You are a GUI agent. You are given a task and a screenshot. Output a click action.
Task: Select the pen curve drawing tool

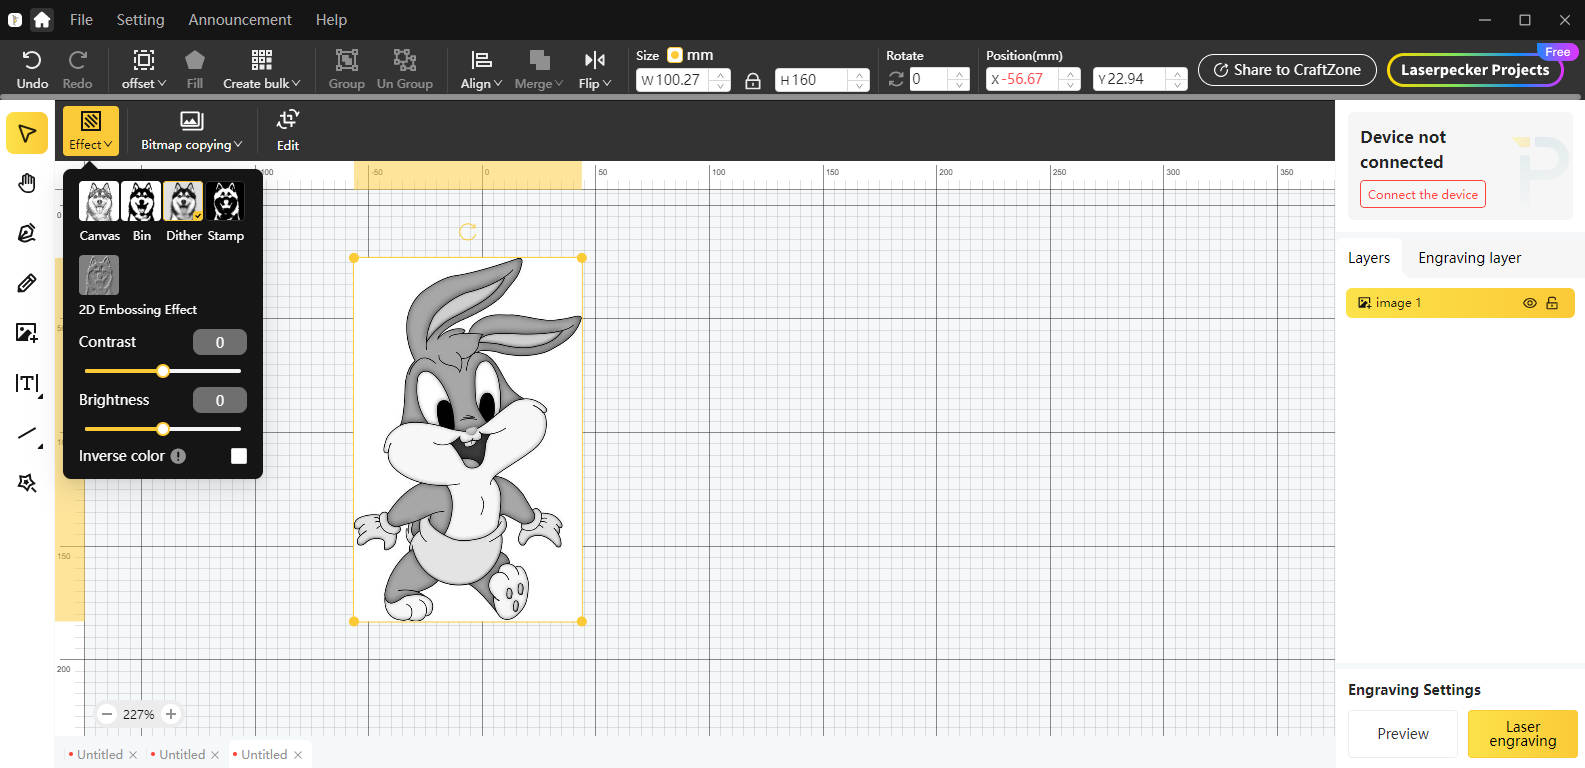pos(27,233)
